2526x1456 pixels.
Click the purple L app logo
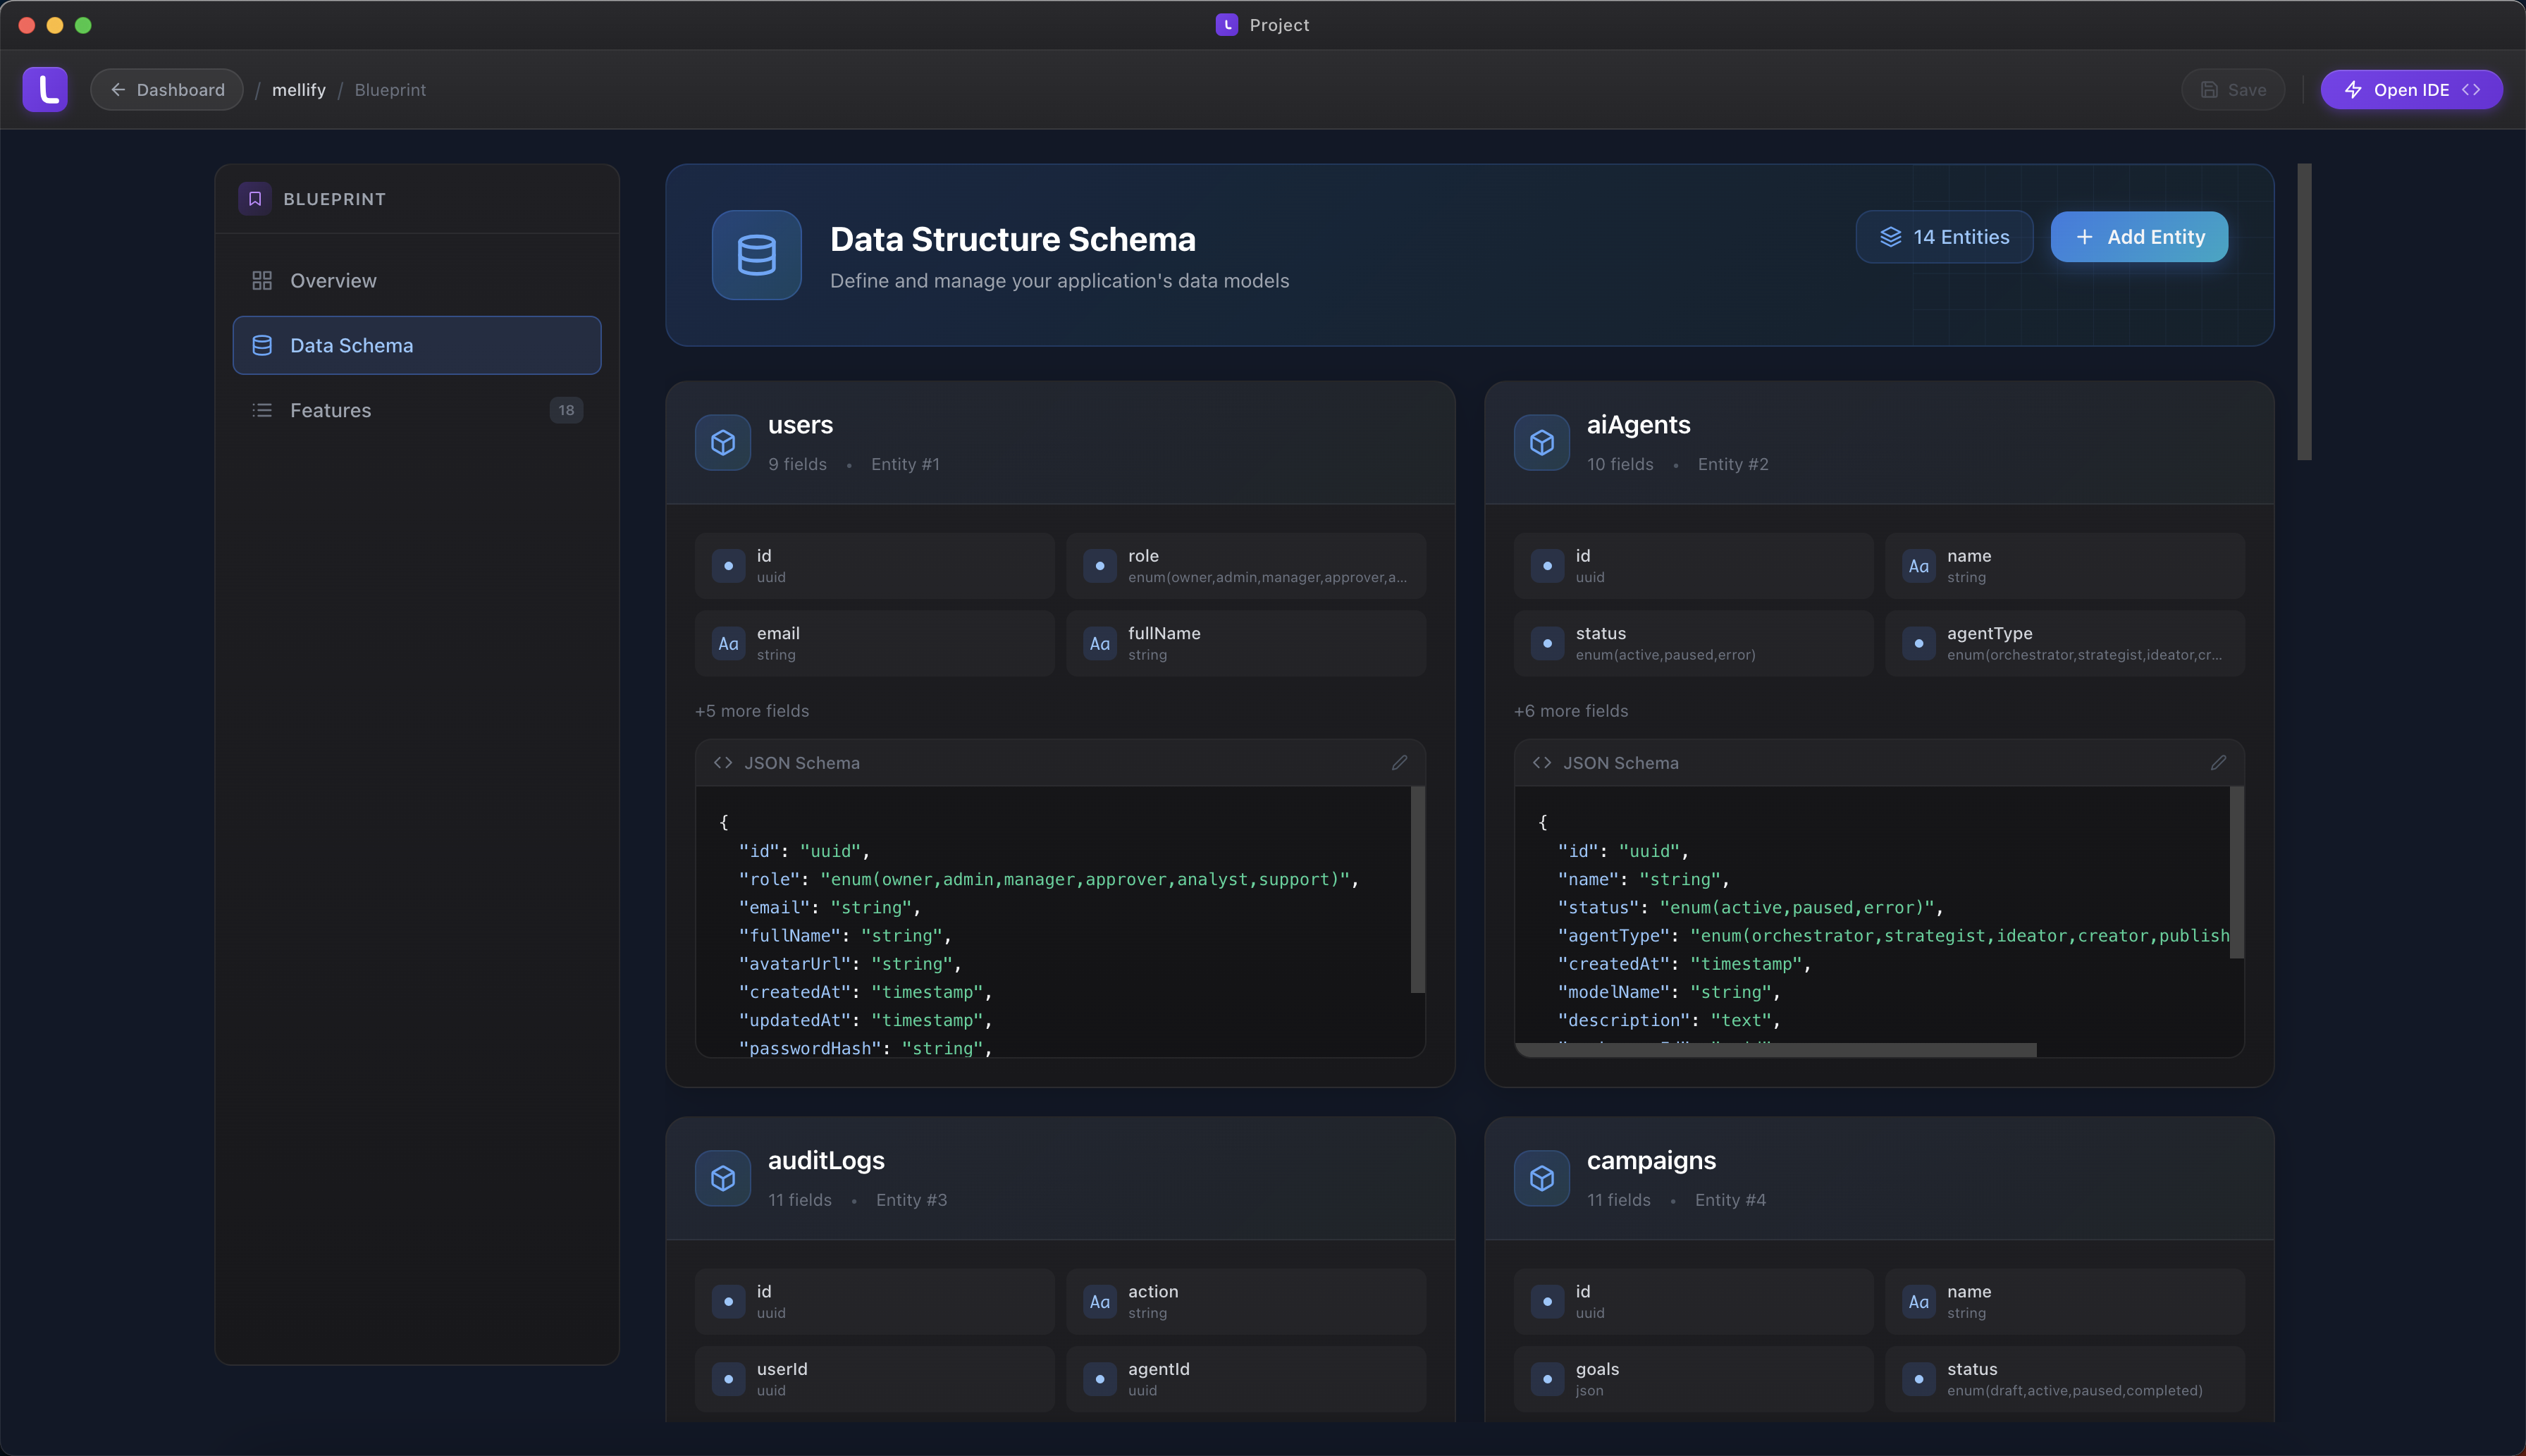(45, 90)
